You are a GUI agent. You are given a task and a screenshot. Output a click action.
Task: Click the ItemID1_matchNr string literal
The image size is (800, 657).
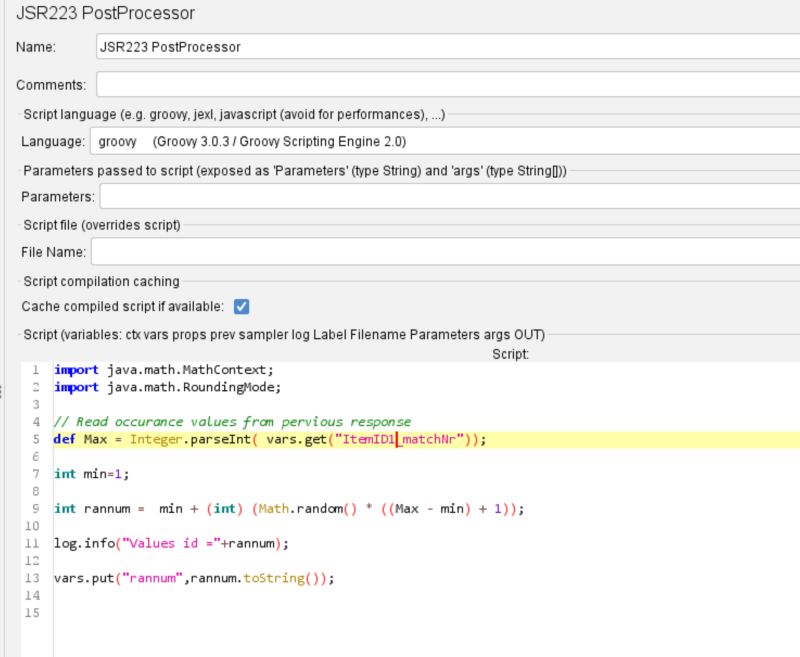400,438
